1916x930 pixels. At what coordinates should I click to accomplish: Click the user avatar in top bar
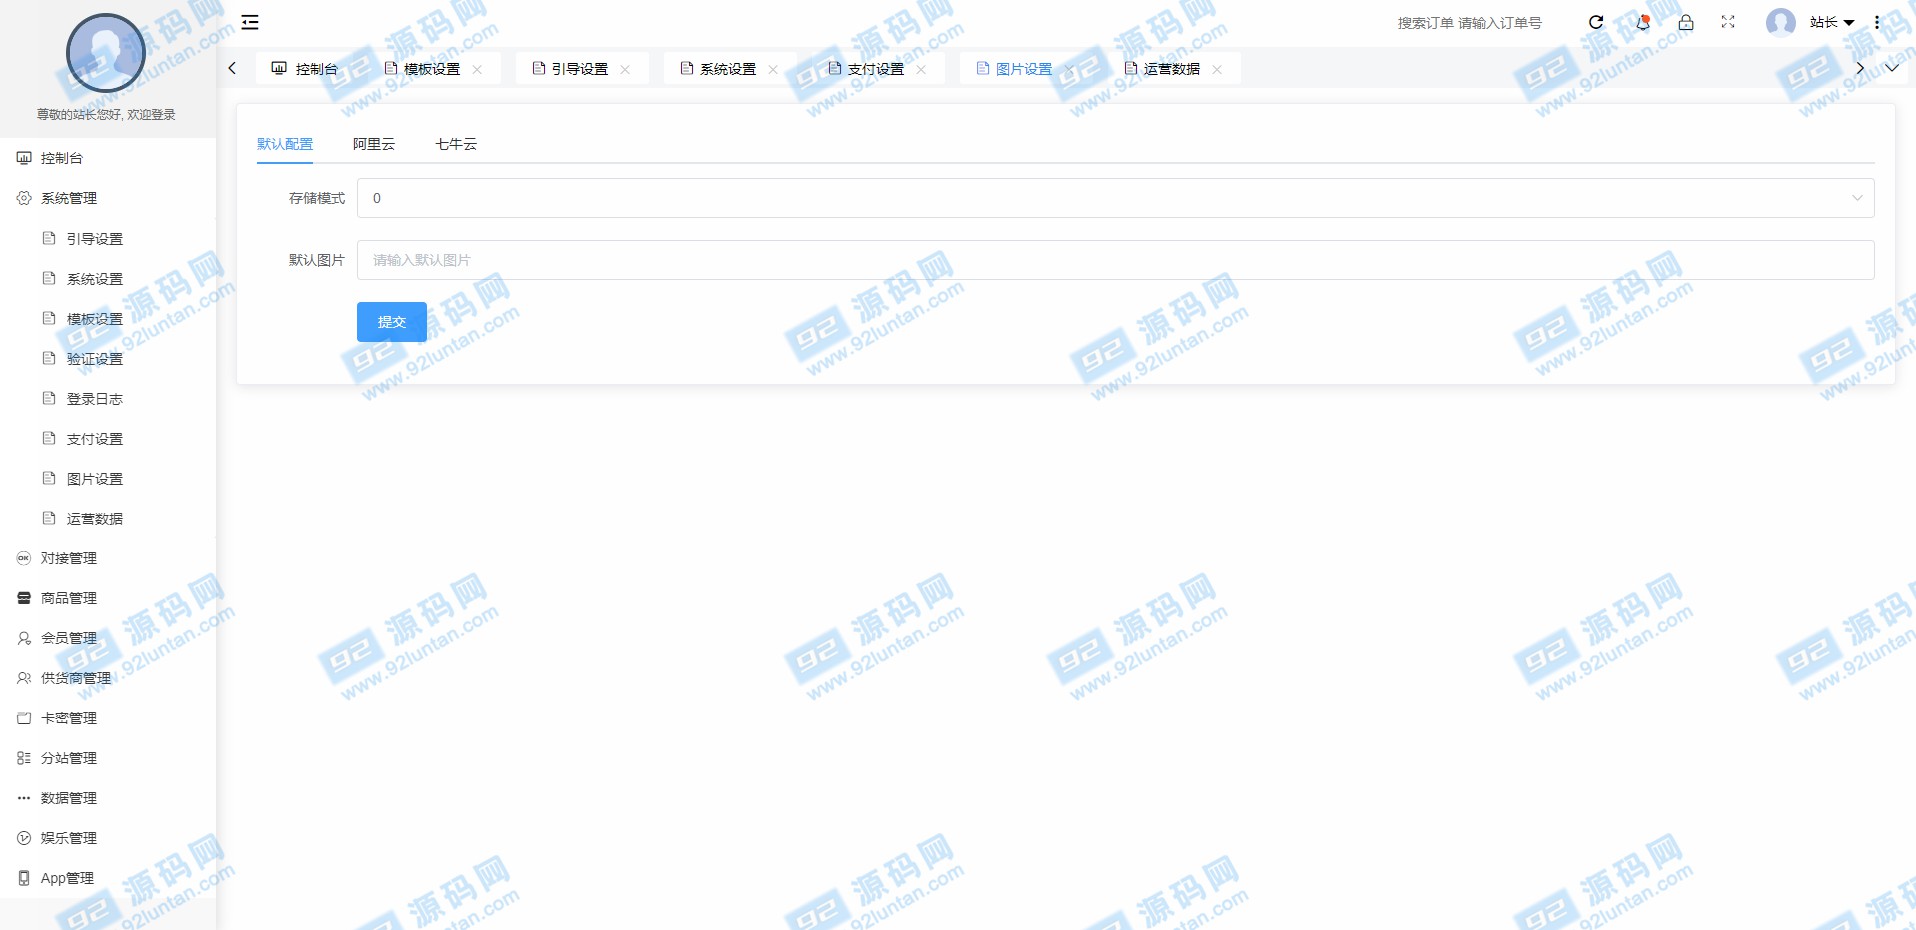(x=1781, y=22)
